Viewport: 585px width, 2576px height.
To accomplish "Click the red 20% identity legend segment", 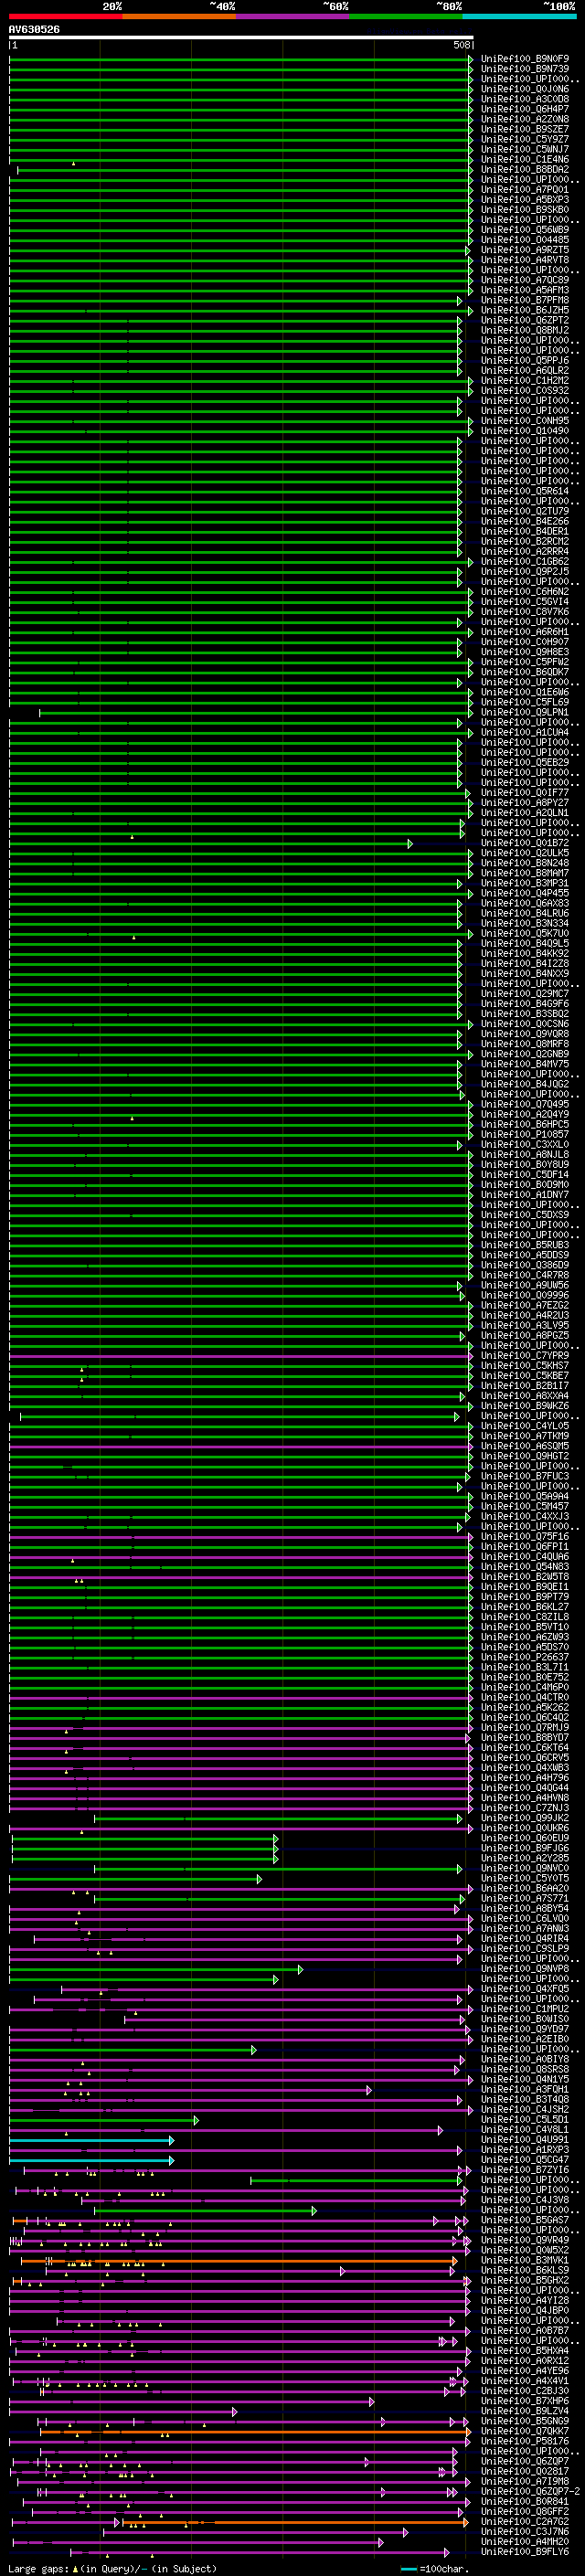I will pyautogui.click(x=65, y=16).
